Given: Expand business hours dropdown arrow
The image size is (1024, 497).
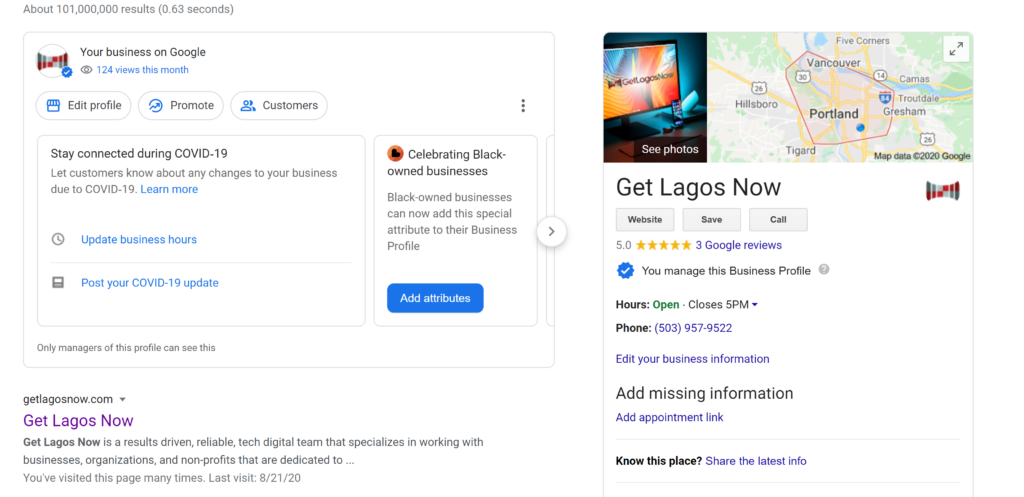Looking at the screenshot, I should click(754, 305).
